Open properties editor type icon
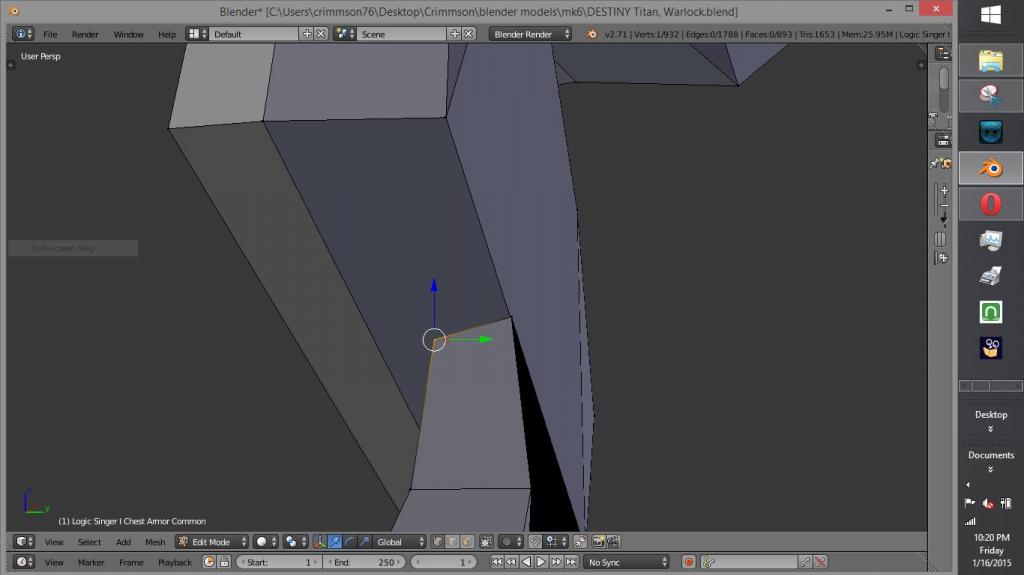 pyautogui.click(x=943, y=140)
